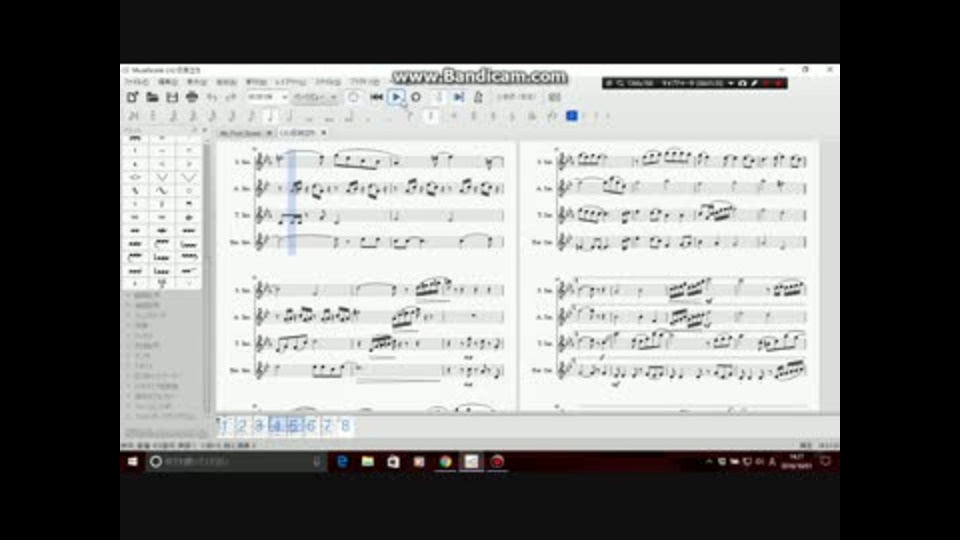
Task: Select the quarter note duration
Action: pos(270,116)
